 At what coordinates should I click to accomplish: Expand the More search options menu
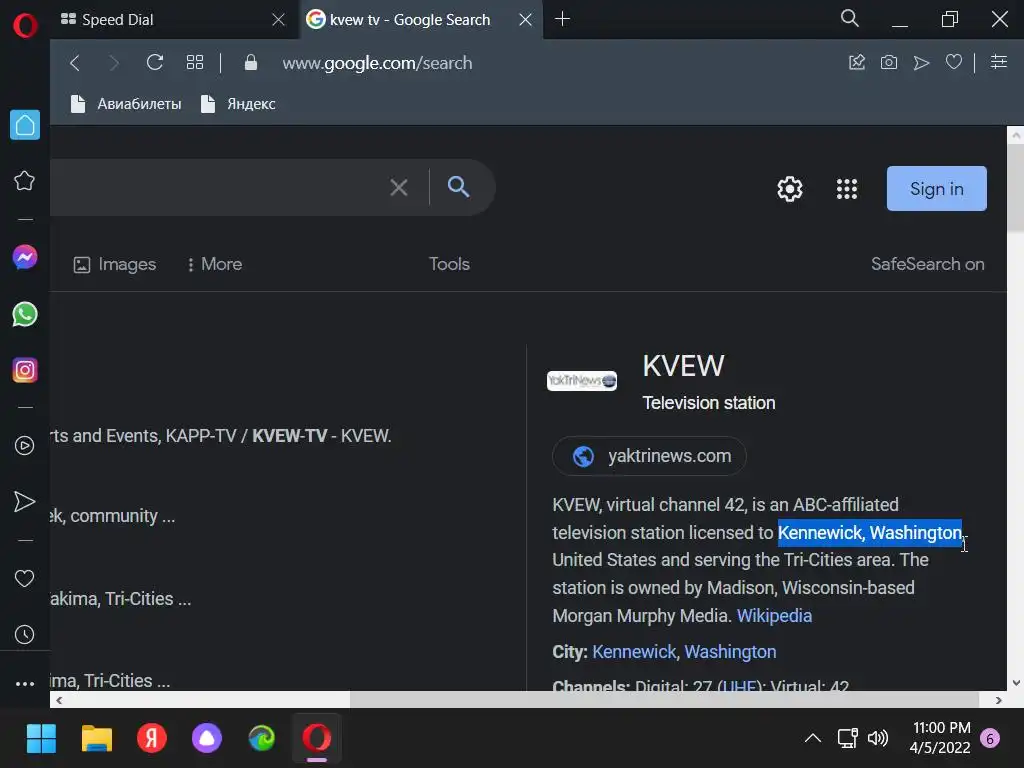214,264
